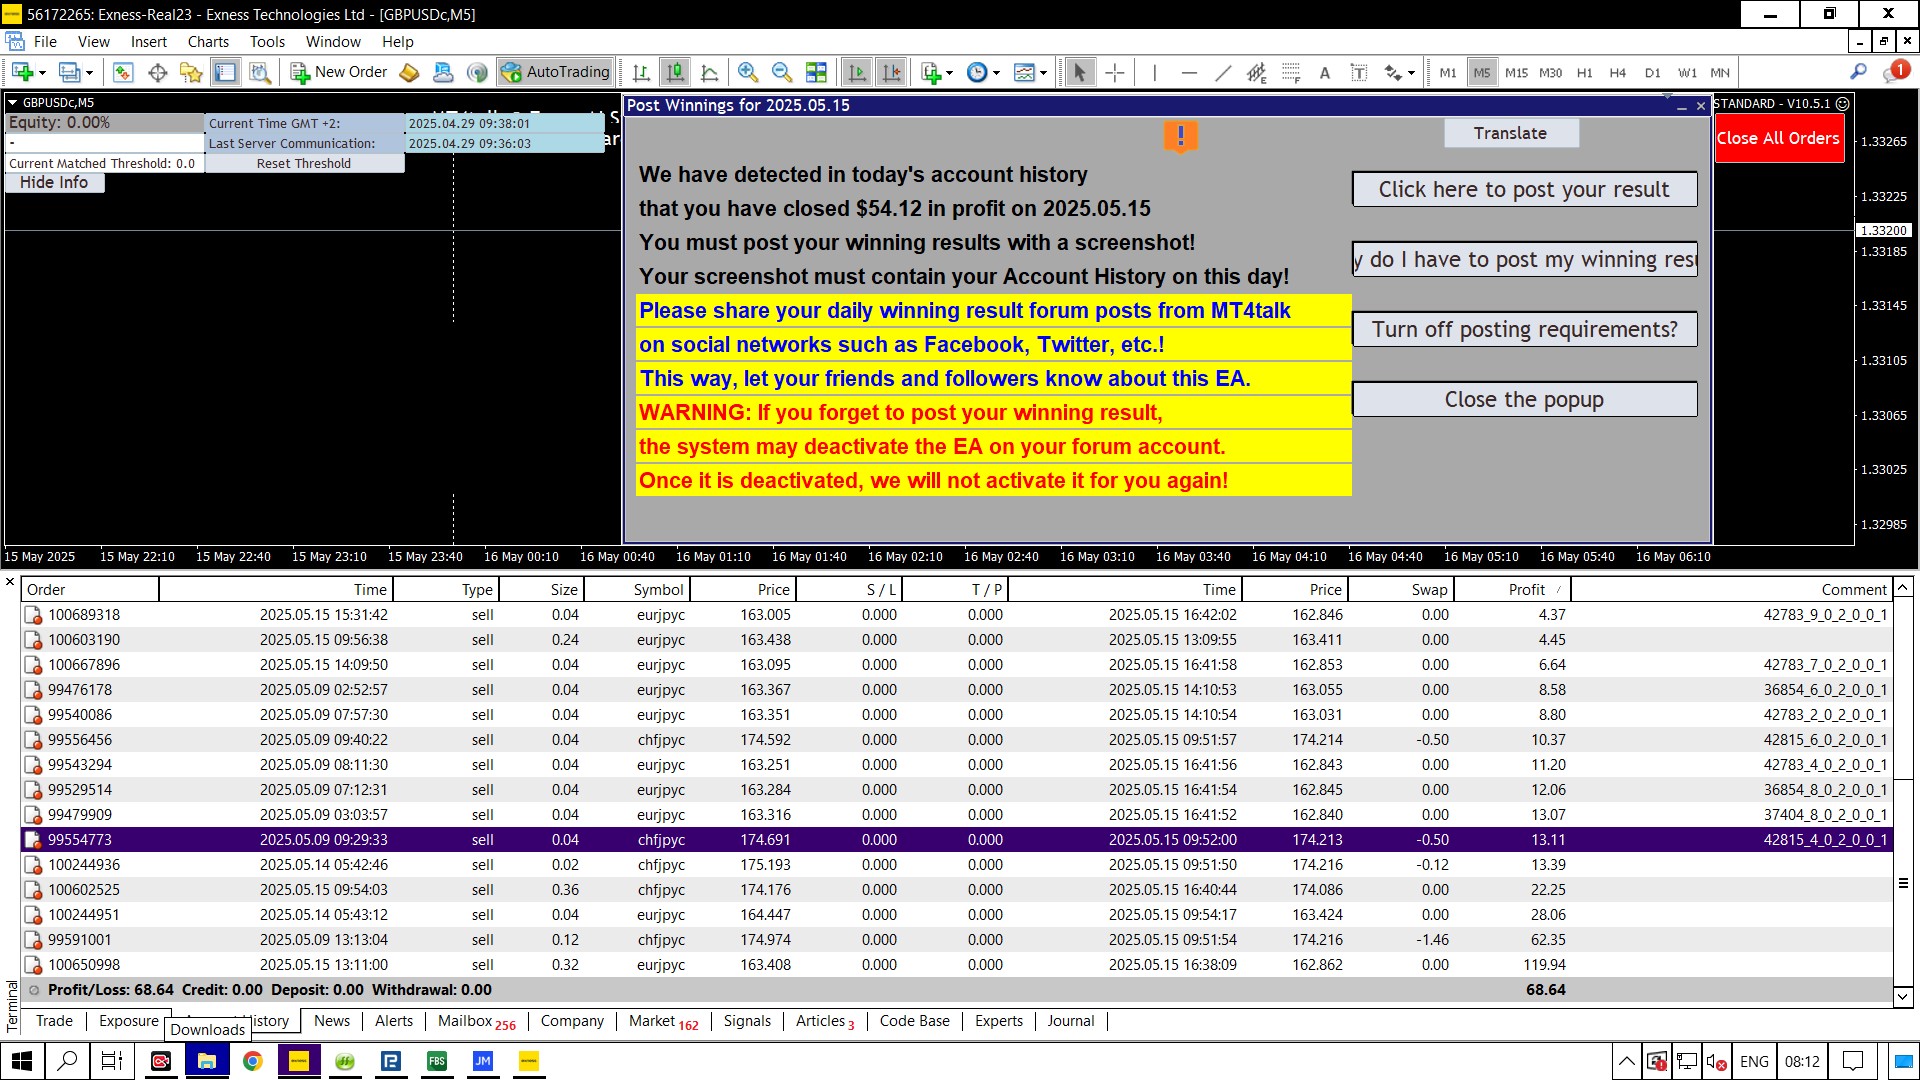Switch to the Experts terminal tab
Screen dimensions: 1920x1080
click(x=998, y=1021)
